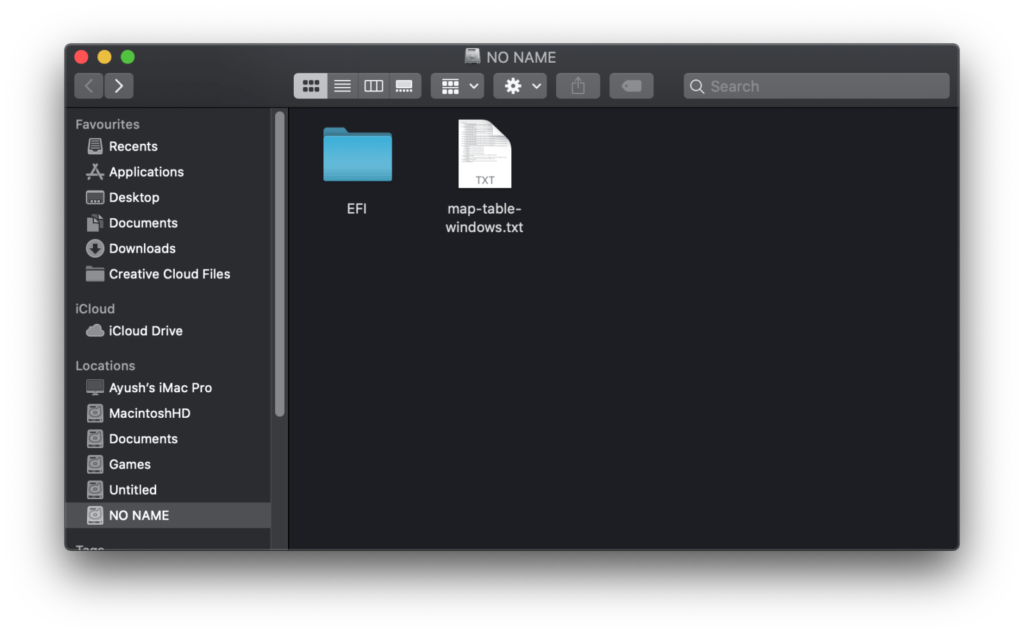Switch to icon view mode
1024x636 pixels.
pyautogui.click(x=311, y=85)
